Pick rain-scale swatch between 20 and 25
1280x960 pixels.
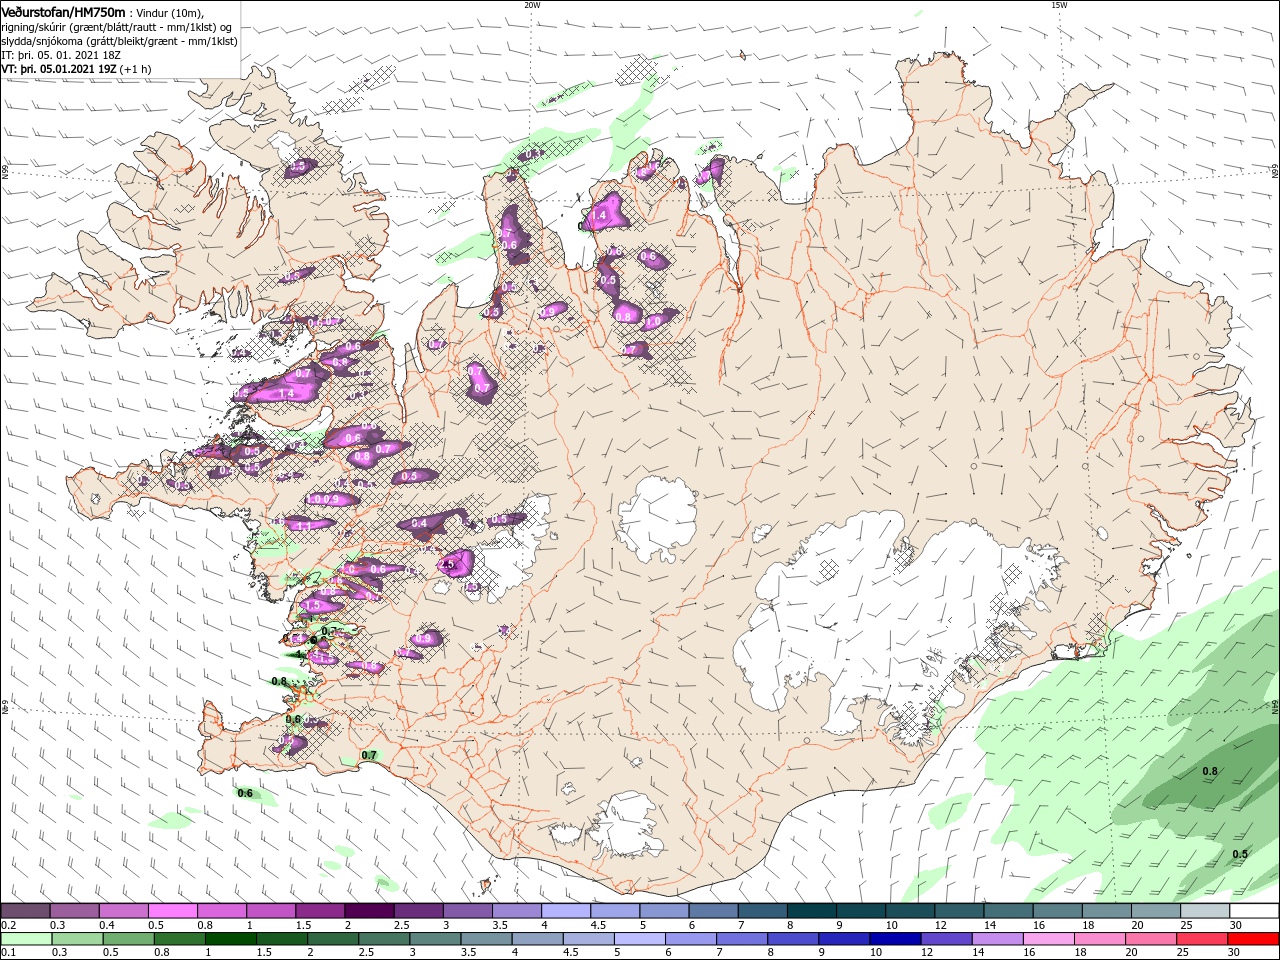[1152, 939]
